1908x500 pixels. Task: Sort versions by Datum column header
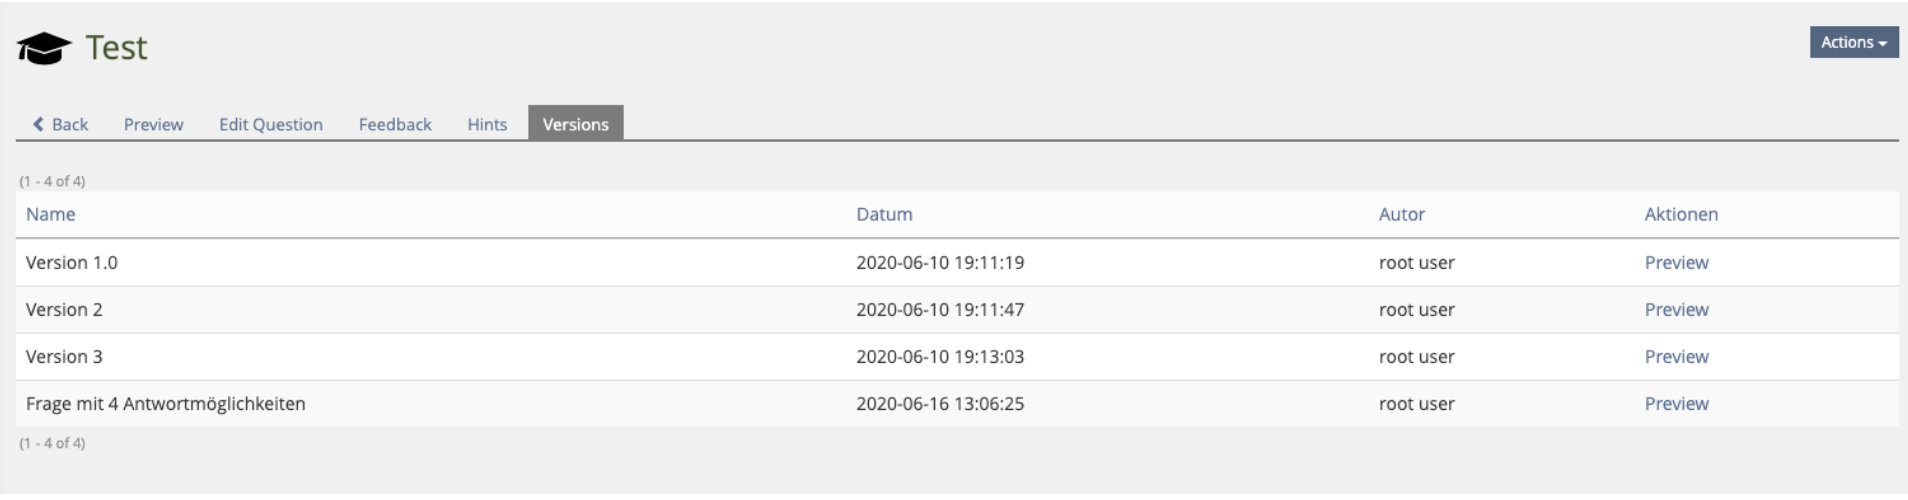884,214
